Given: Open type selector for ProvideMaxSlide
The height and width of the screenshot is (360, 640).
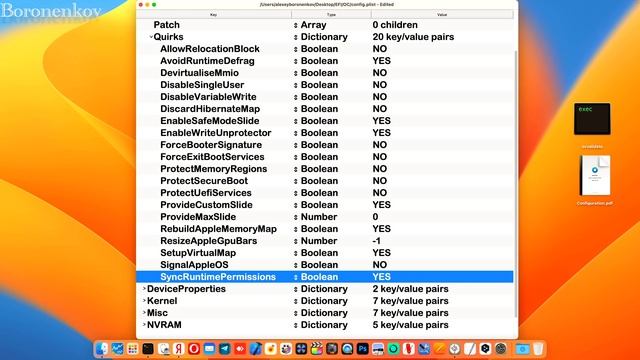Looking at the screenshot, I should click(296, 217).
